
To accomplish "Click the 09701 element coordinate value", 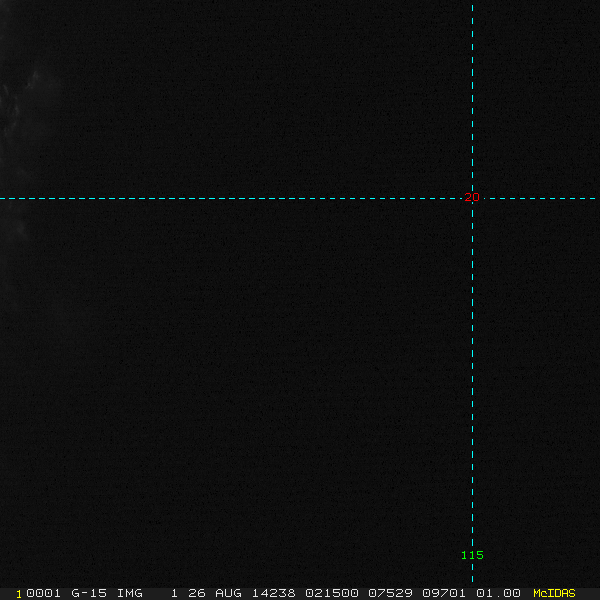I will coord(444,593).
